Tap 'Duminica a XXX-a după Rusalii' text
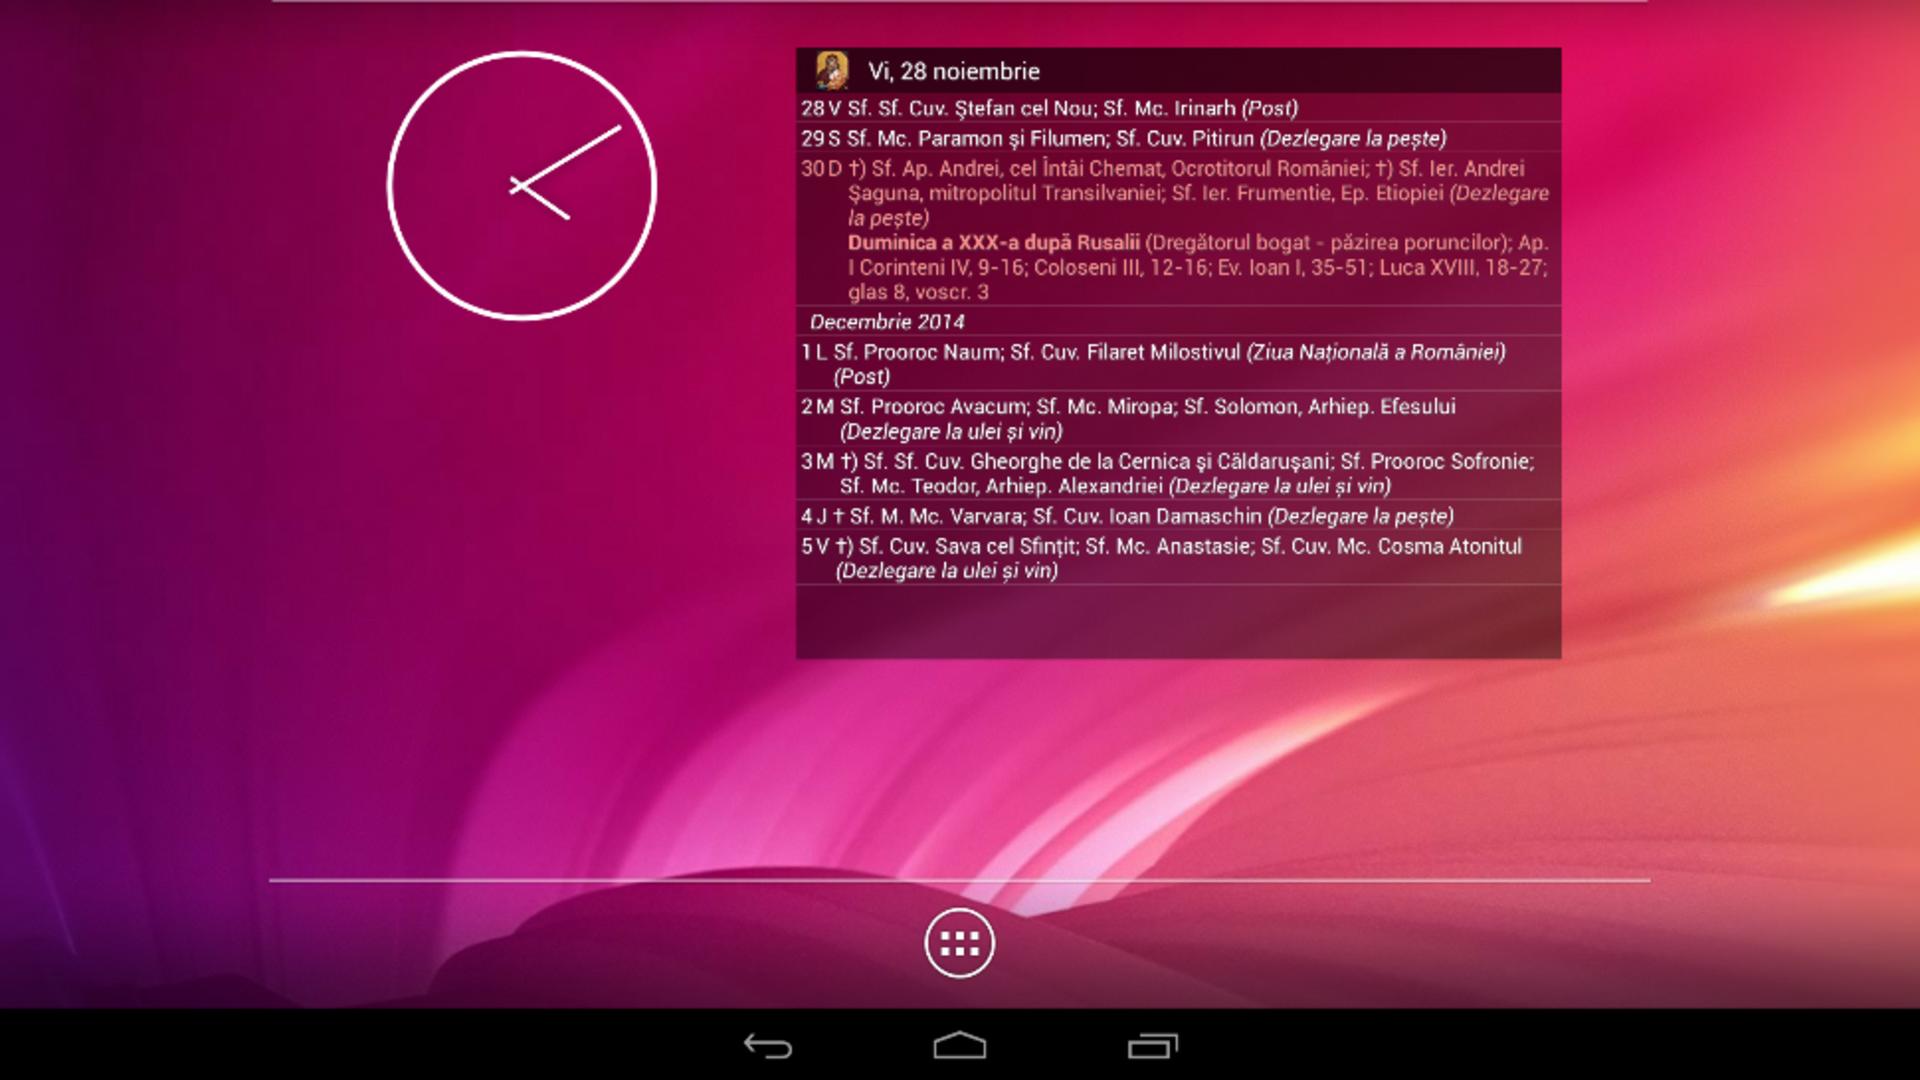Screen dimensions: 1920x1080 993,243
